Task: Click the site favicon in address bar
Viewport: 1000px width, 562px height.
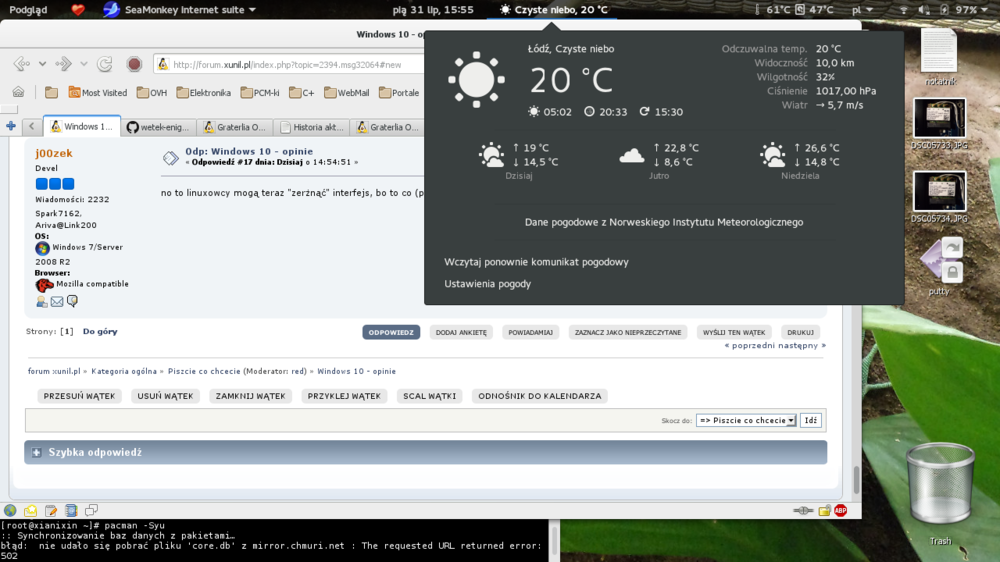Action: 163,64
